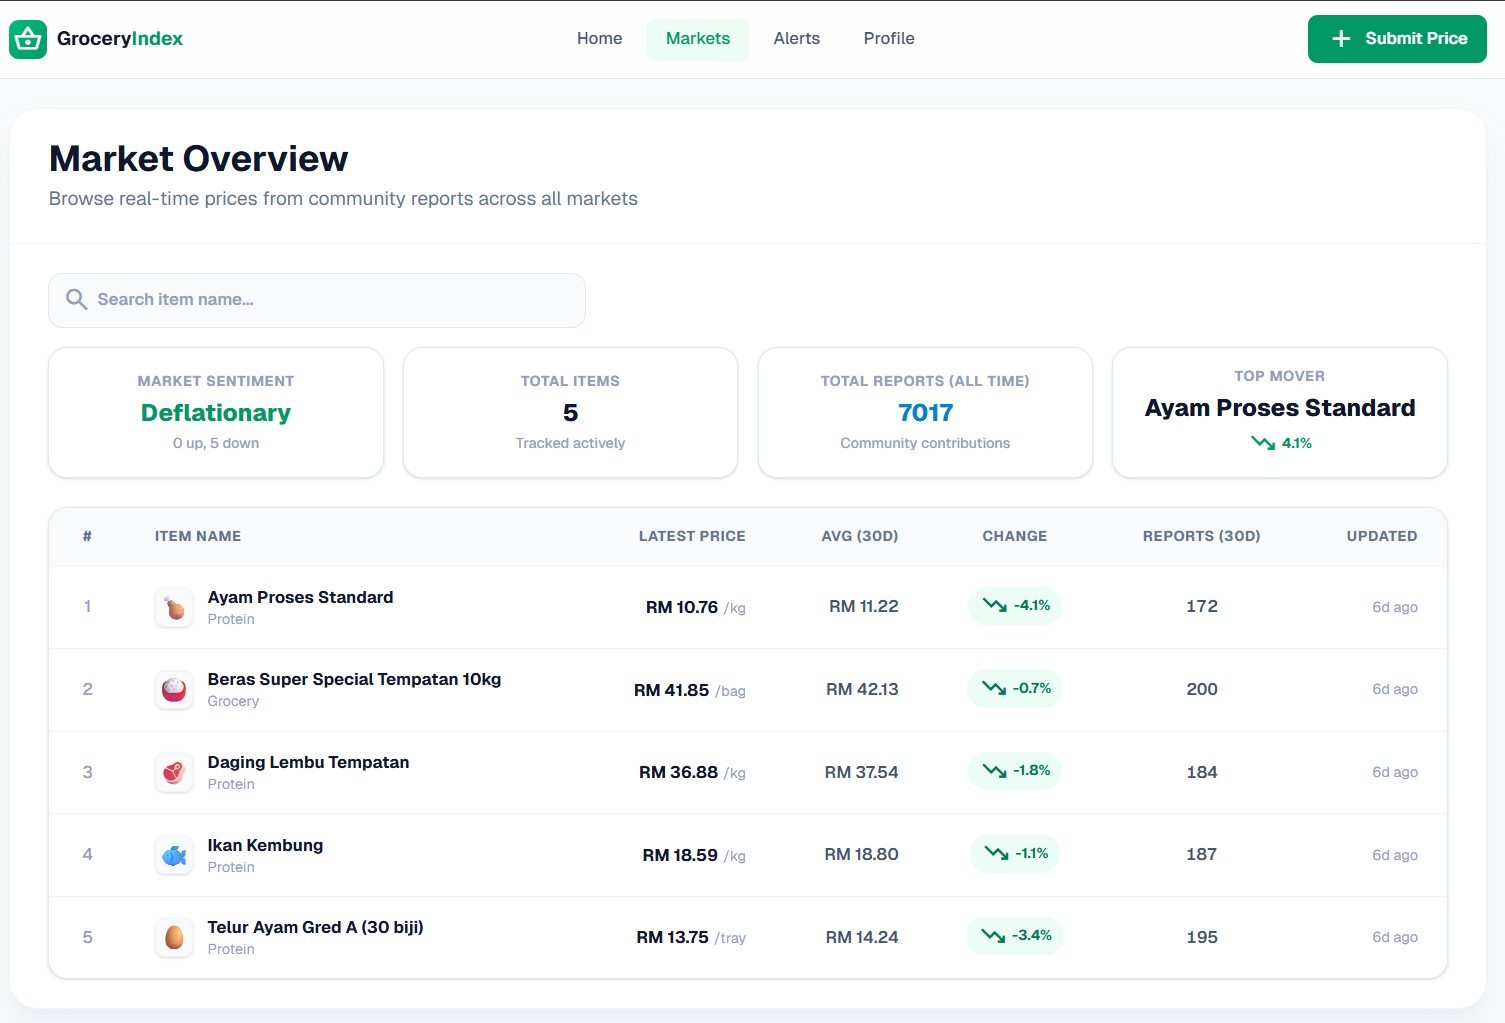Open the Home navigation tab
The width and height of the screenshot is (1505, 1023).
[599, 39]
